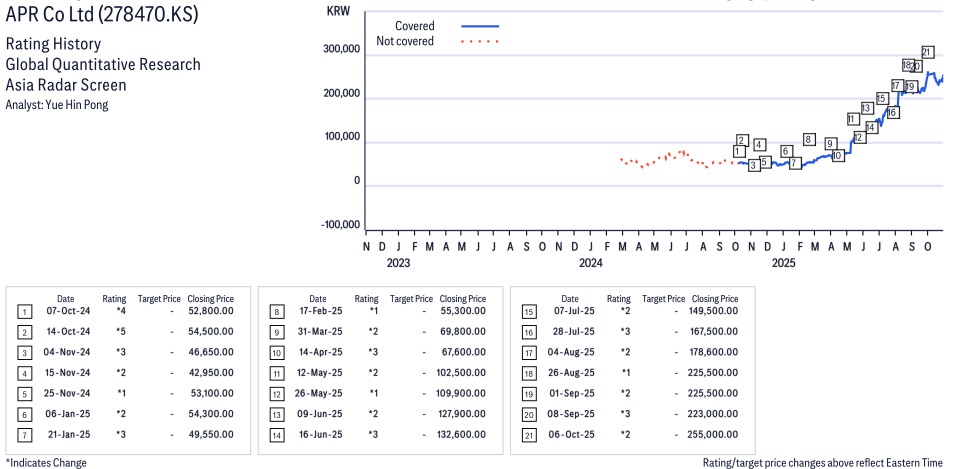Viewport: 954px width, 469px height.
Task: Click the 2023 year label on axis
Action: point(398,263)
